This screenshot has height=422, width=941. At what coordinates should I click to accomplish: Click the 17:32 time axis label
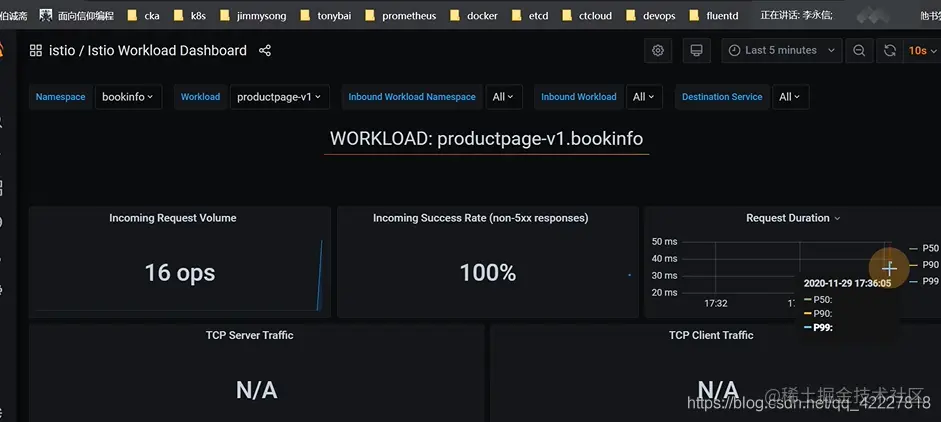(716, 303)
